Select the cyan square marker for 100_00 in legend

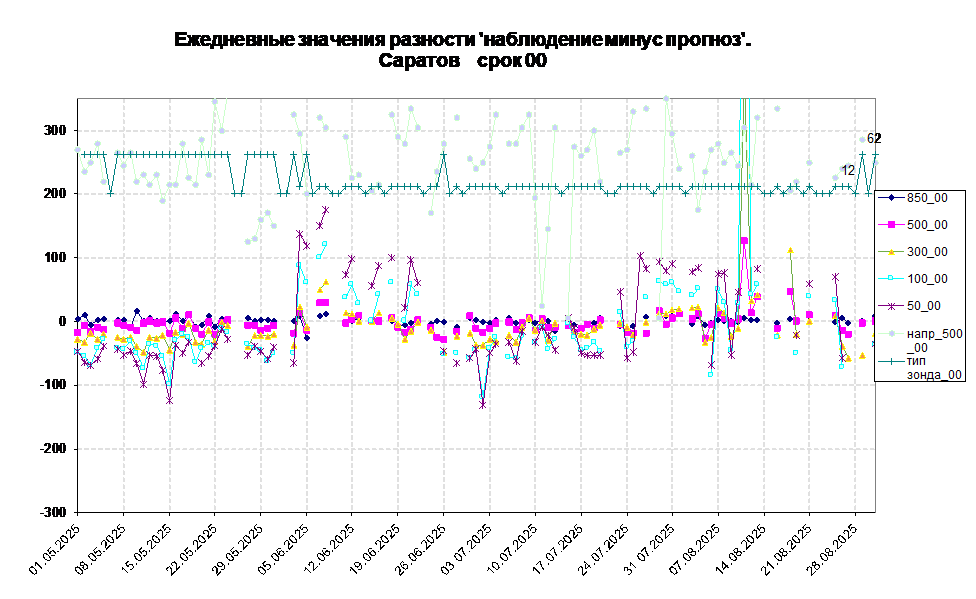click(890, 279)
